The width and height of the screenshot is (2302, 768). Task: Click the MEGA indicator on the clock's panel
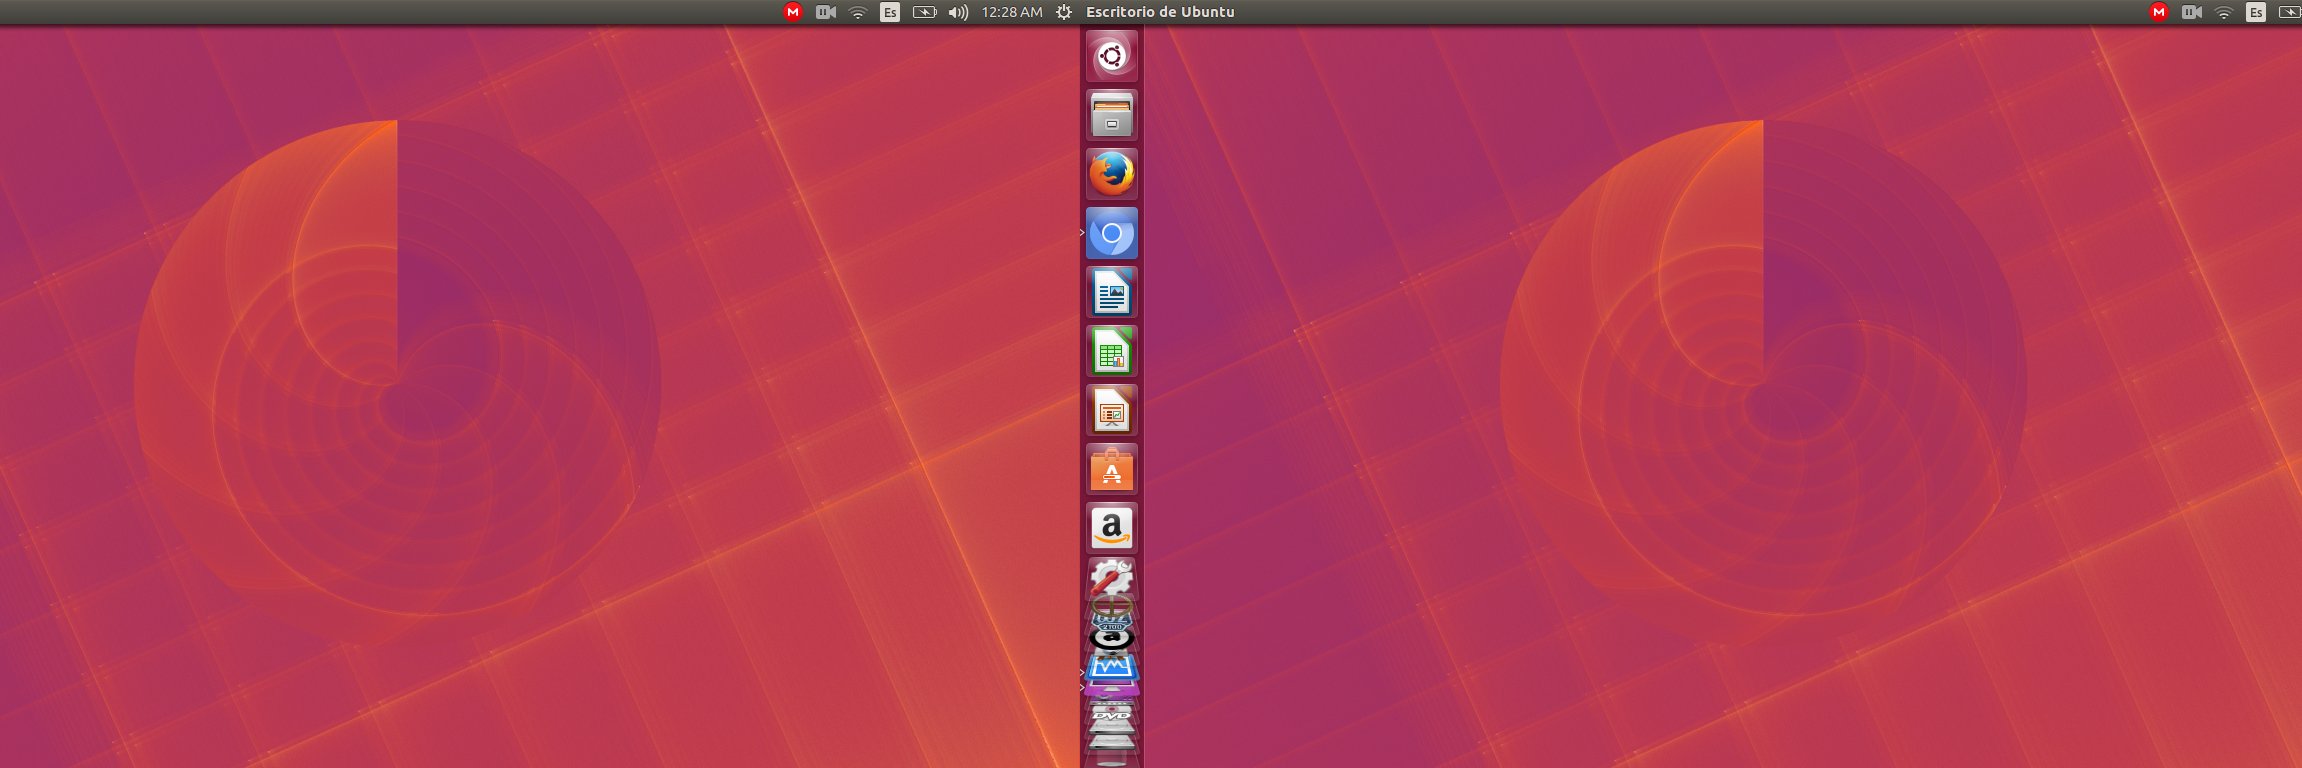point(793,12)
